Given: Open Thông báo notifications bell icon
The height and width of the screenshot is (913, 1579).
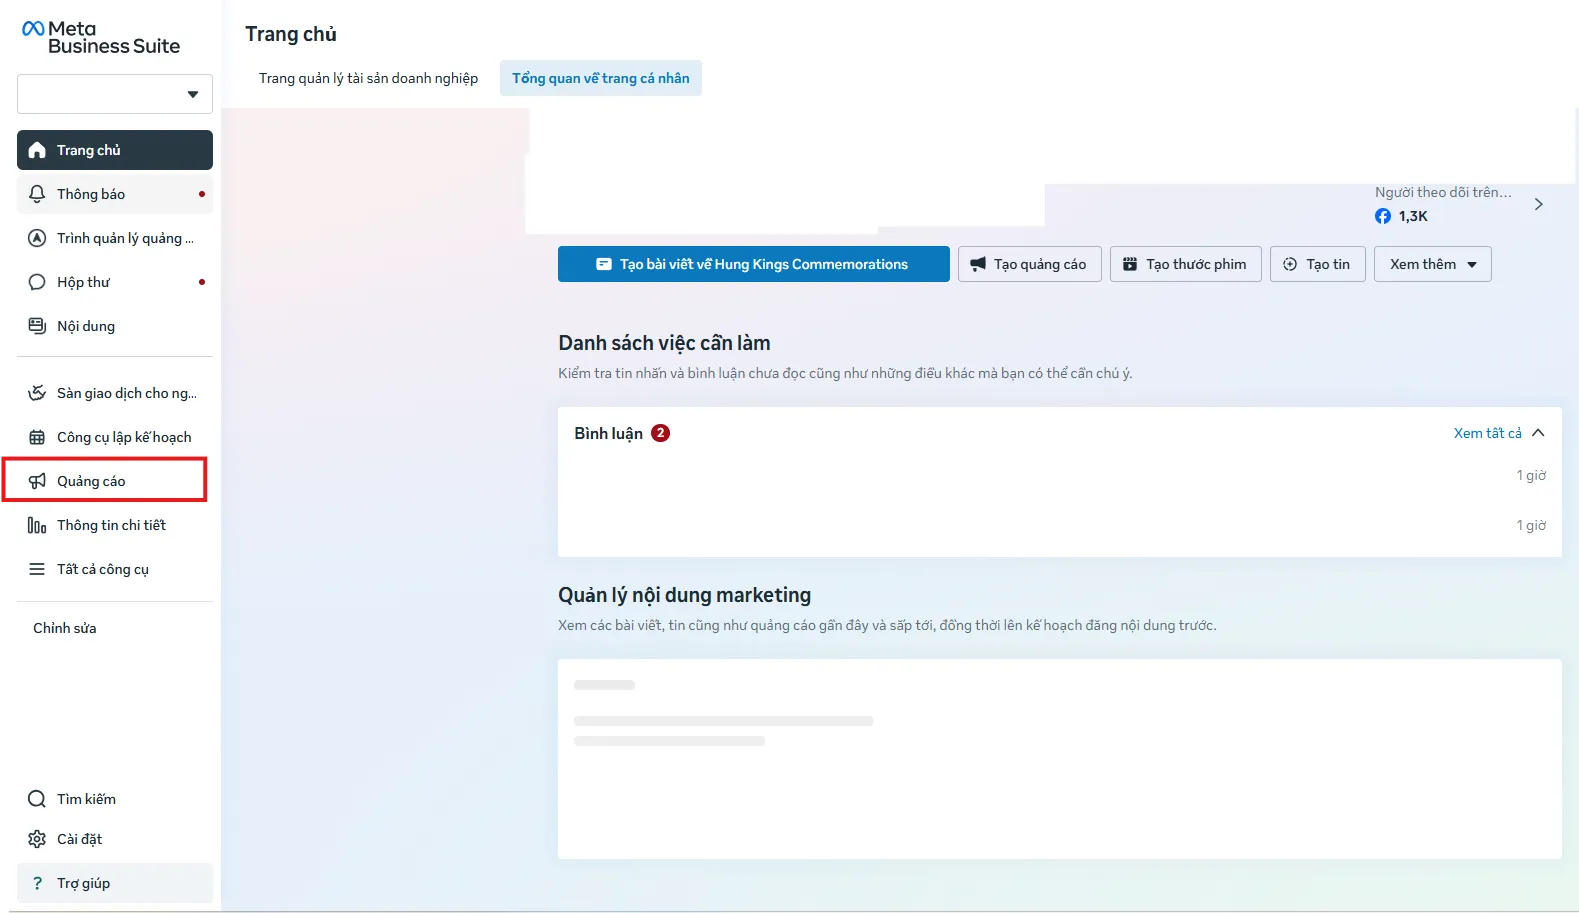Looking at the screenshot, I should click(x=37, y=194).
